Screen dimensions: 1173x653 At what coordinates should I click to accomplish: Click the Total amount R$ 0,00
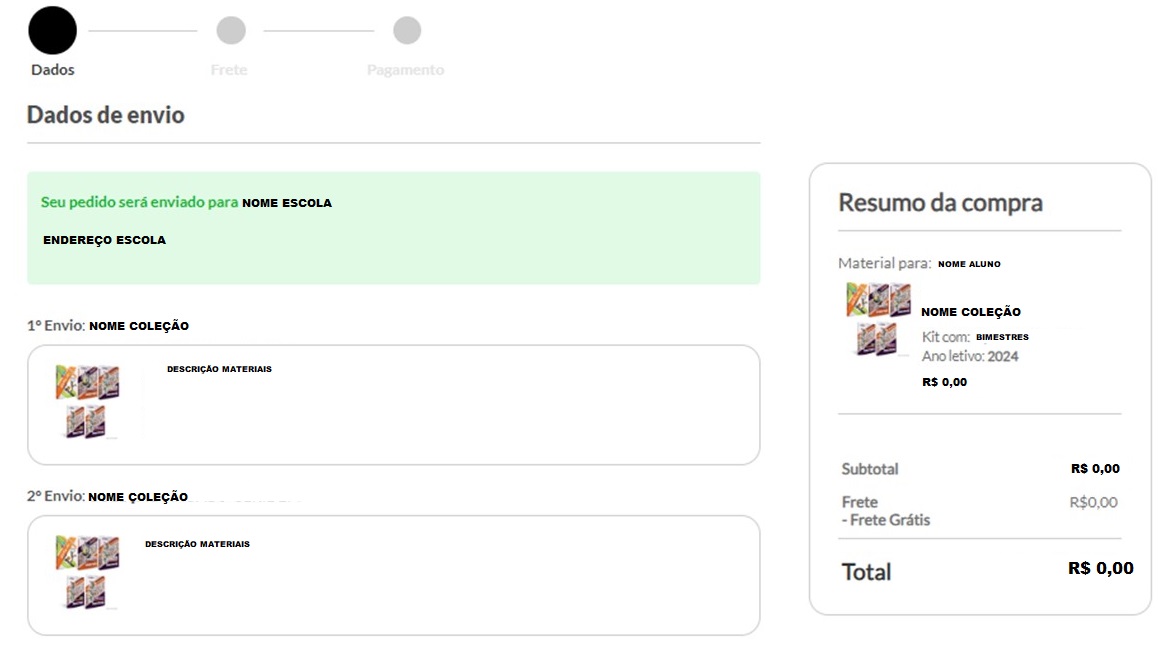1100,568
